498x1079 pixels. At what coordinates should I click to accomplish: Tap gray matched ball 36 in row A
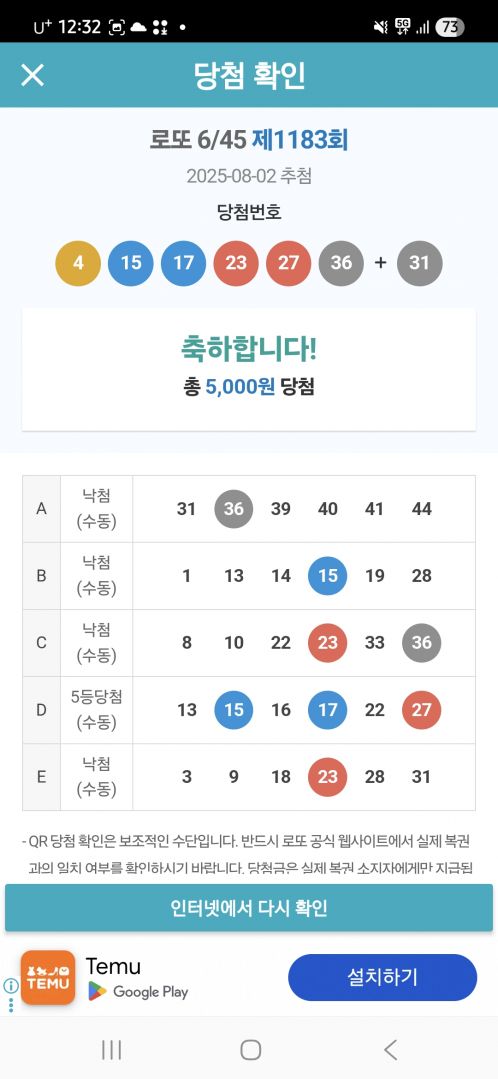(x=234, y=509)
